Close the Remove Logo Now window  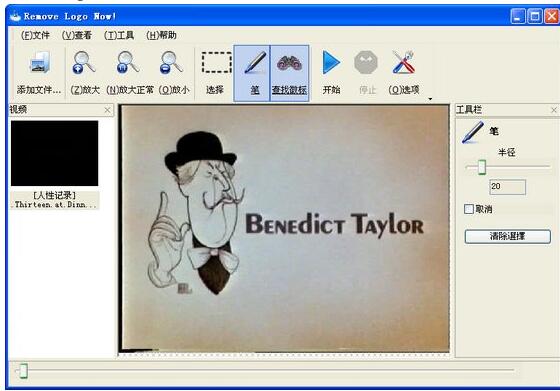click(551, 16)
